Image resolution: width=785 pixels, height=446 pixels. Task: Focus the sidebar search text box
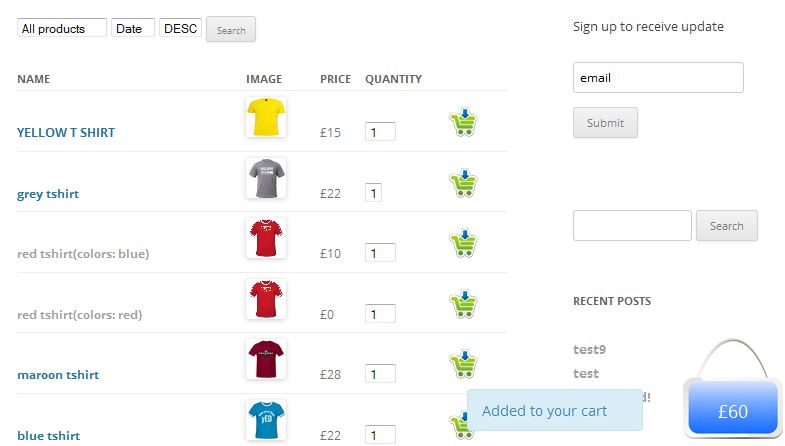tap(632, 226)
